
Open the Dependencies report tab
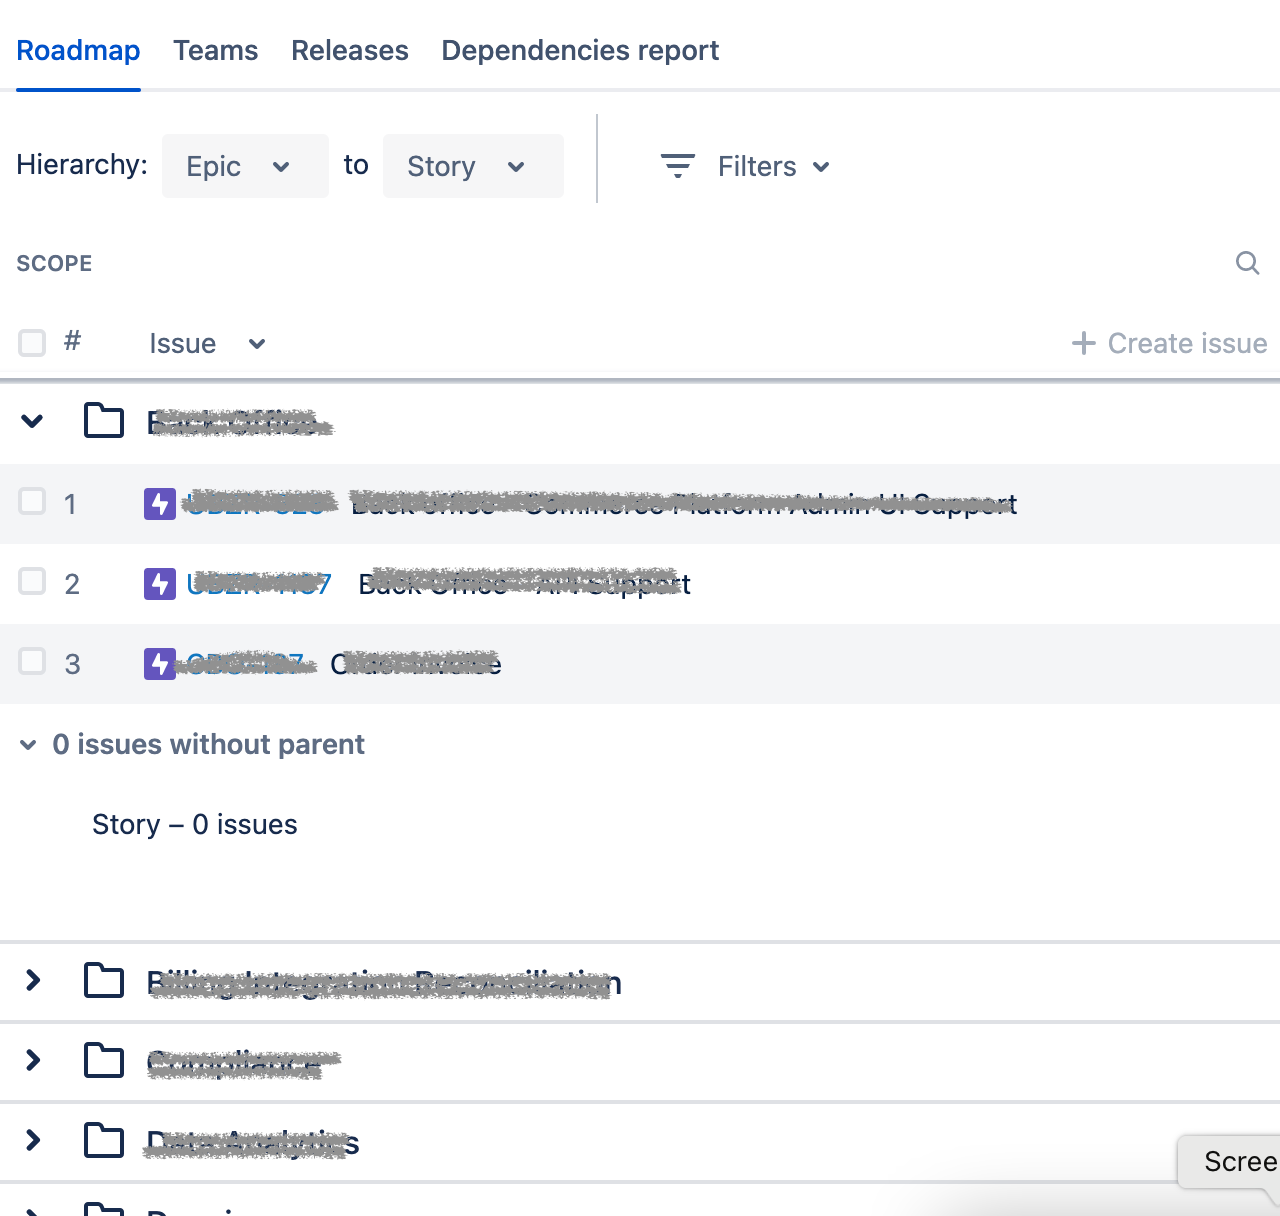tap(580, 50)
